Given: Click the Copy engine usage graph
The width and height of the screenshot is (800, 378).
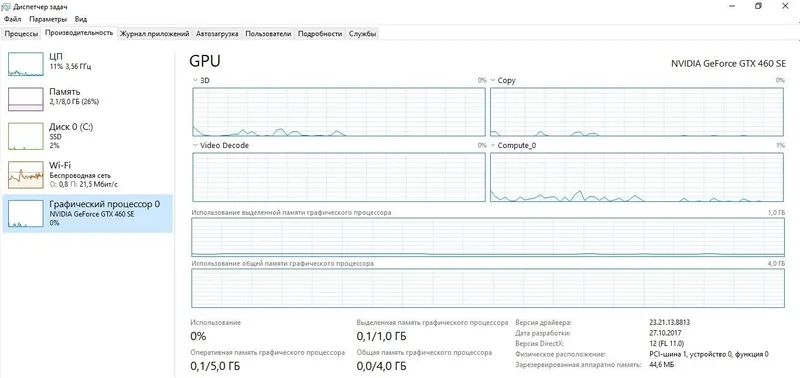Looking at the screenshot, I should [637, 112].
